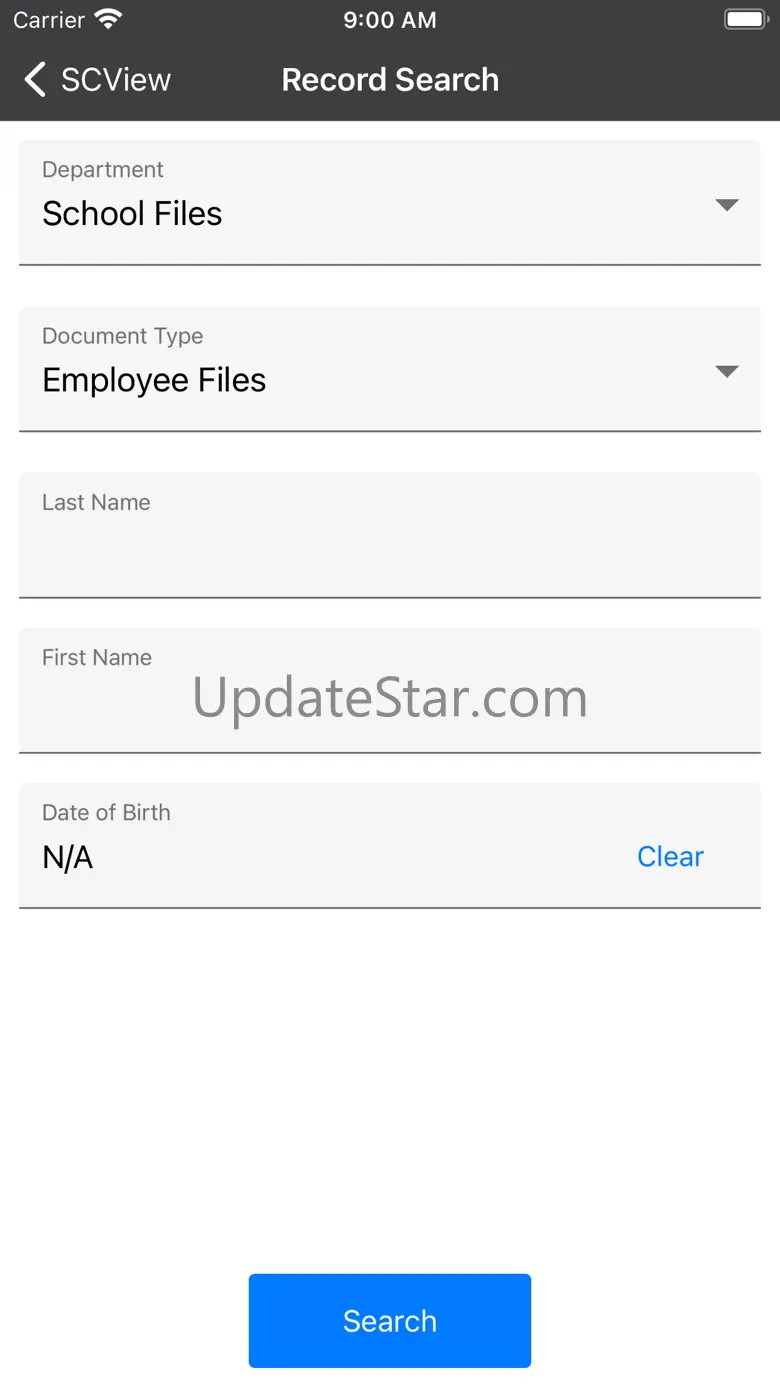Tap the N/A date of birth value

click(68, 858)
